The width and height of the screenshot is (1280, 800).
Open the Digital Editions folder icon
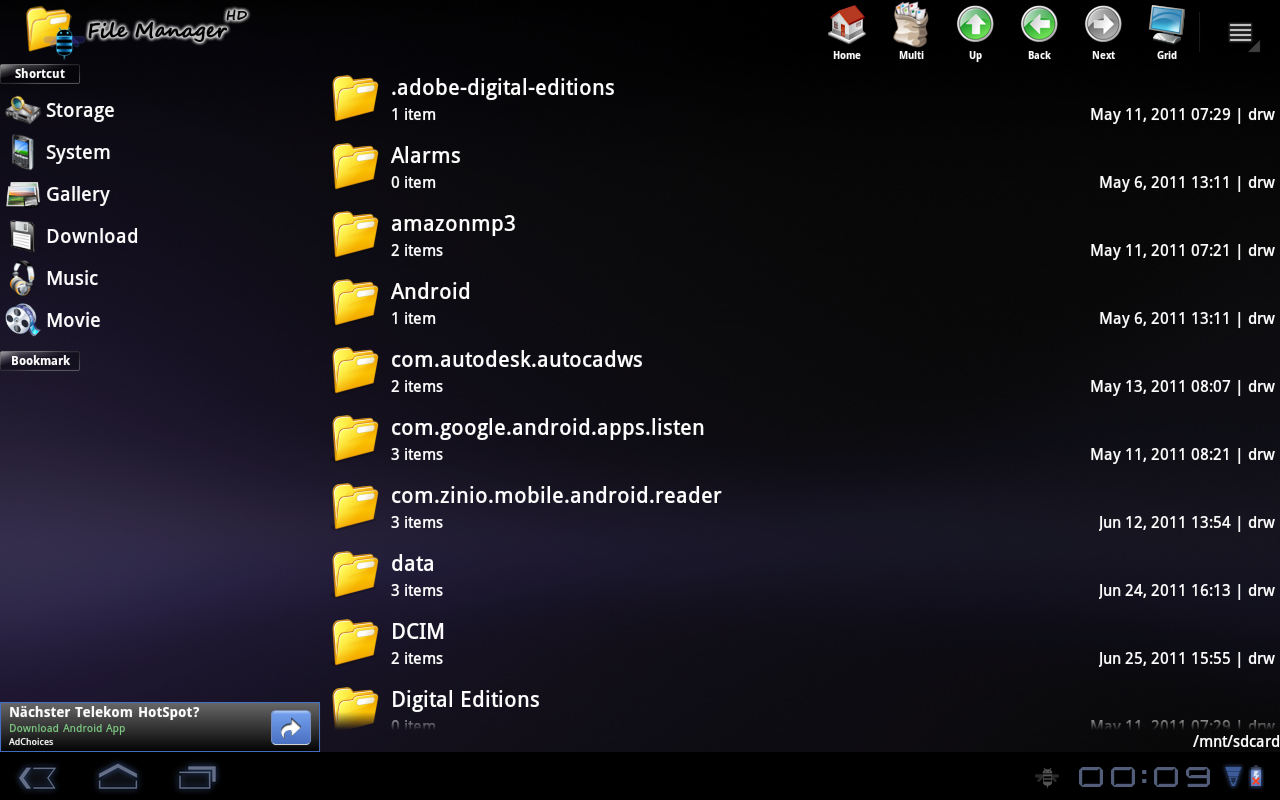(355, 709)
